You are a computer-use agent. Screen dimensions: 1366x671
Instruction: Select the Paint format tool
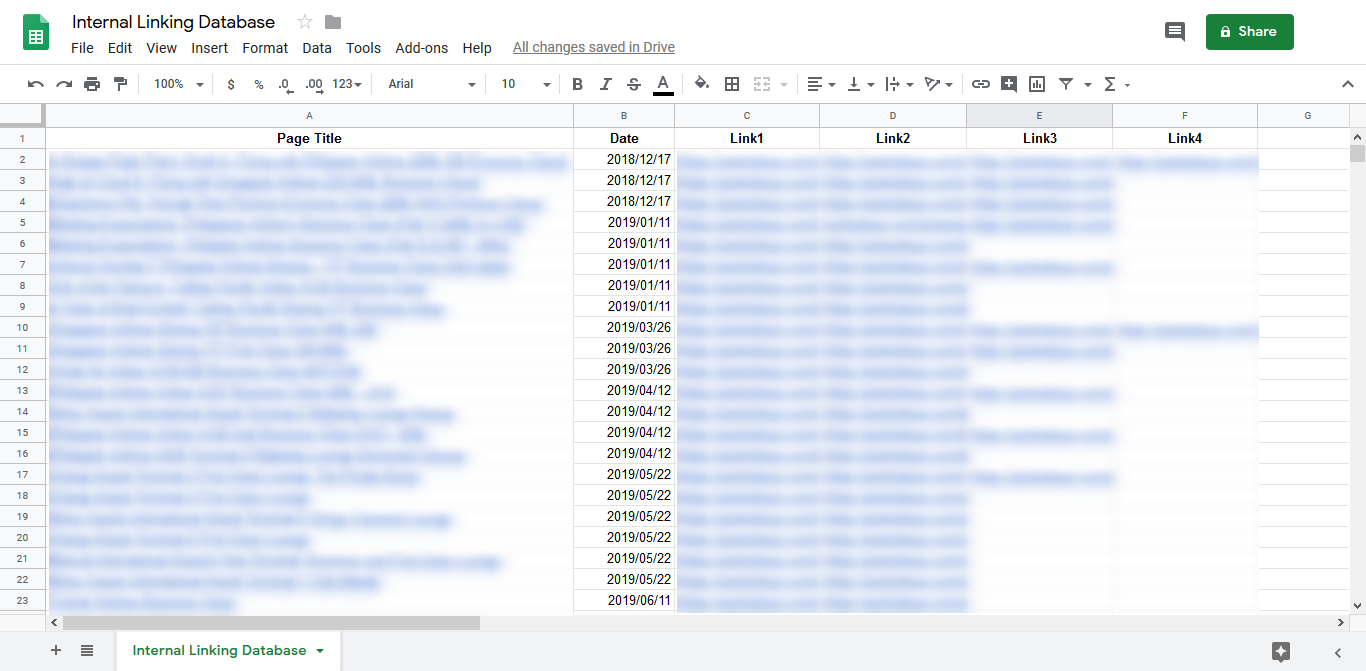(121, 84)
